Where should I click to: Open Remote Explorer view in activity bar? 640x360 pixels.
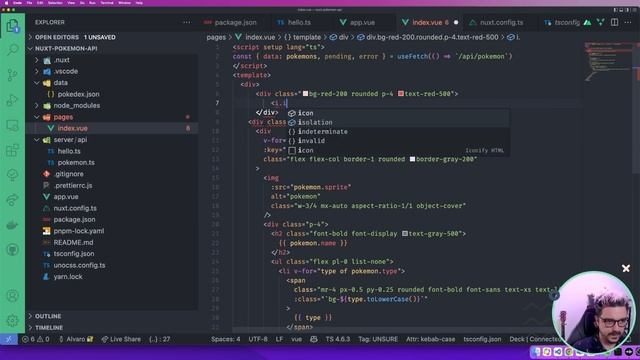tap(13, 125)
